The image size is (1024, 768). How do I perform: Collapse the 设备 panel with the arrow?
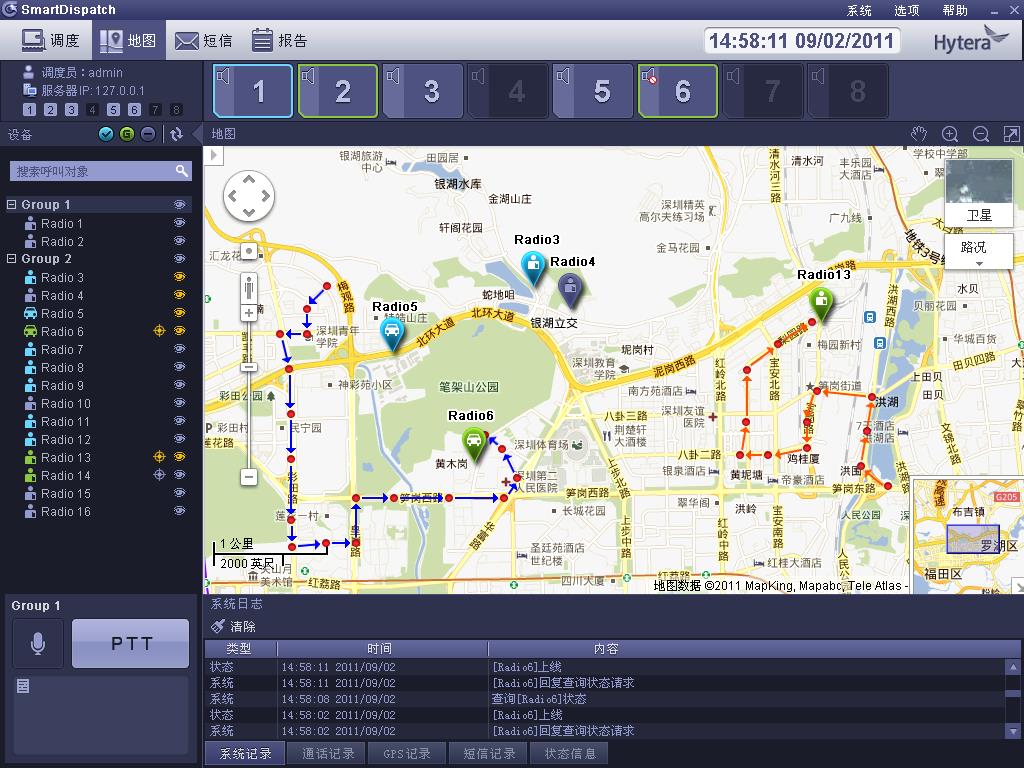tap(197, 135)
